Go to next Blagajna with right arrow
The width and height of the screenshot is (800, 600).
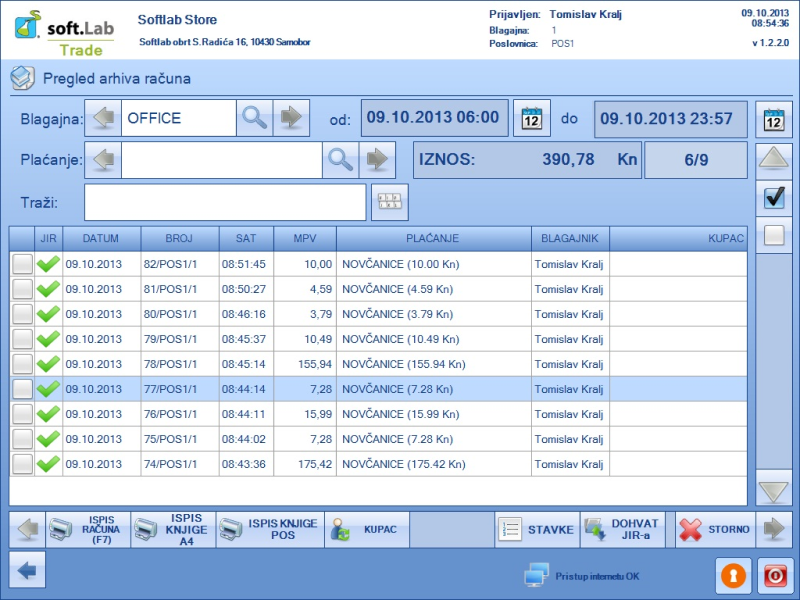tap(291, 118)
